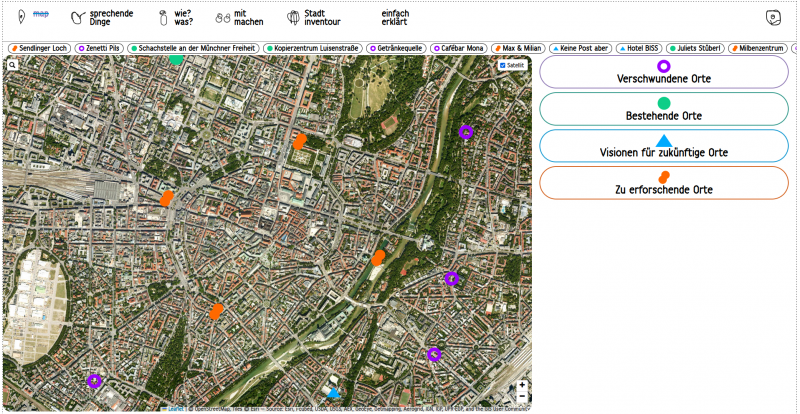
Task: Select the Sendlinger Loch place tag
Action: pos(39,48)
